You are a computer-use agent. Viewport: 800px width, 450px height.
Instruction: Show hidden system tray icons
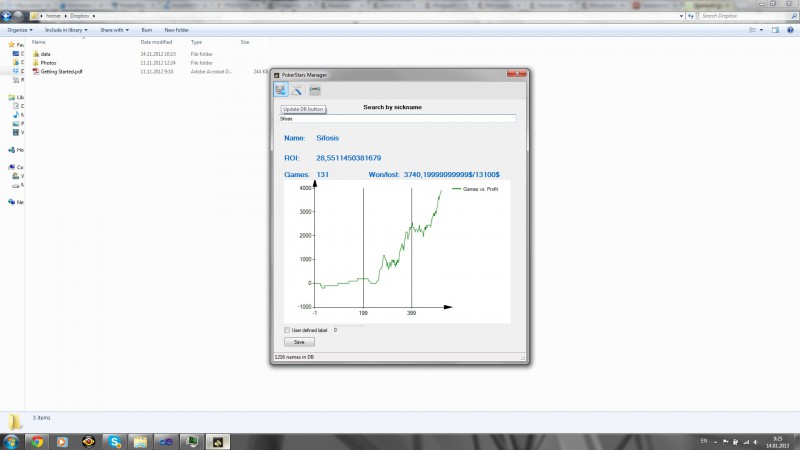715,442
